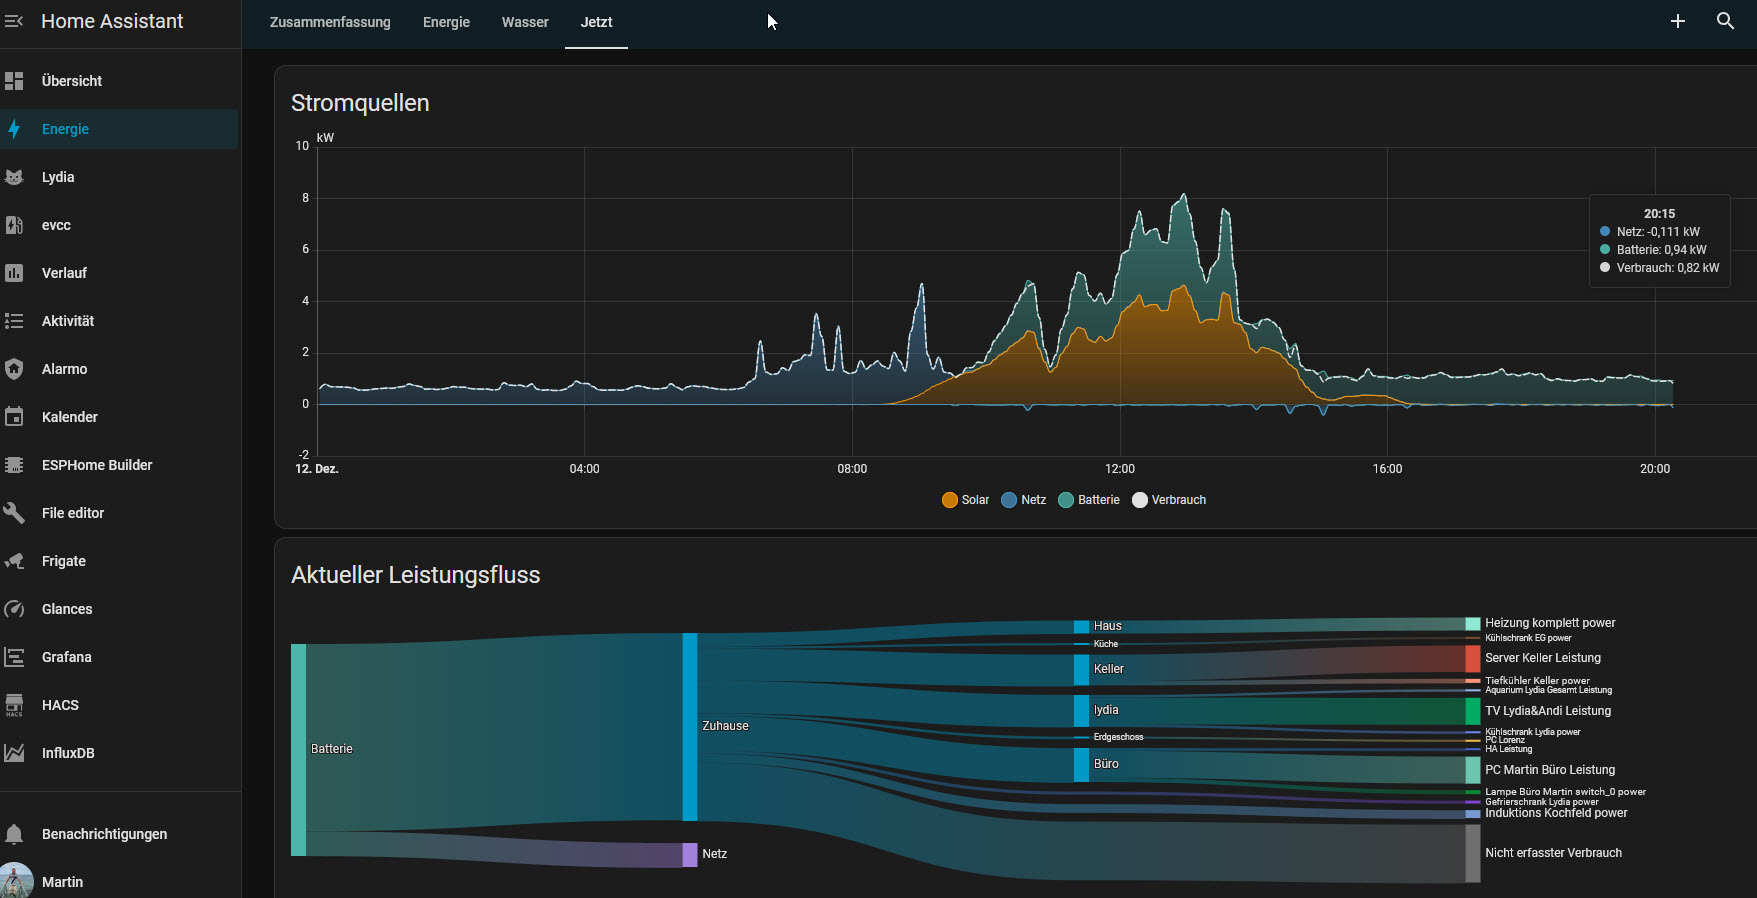Click the ESPHome Builder chip icon
This screenshot has width=1757, height=898.
[14, 465]
